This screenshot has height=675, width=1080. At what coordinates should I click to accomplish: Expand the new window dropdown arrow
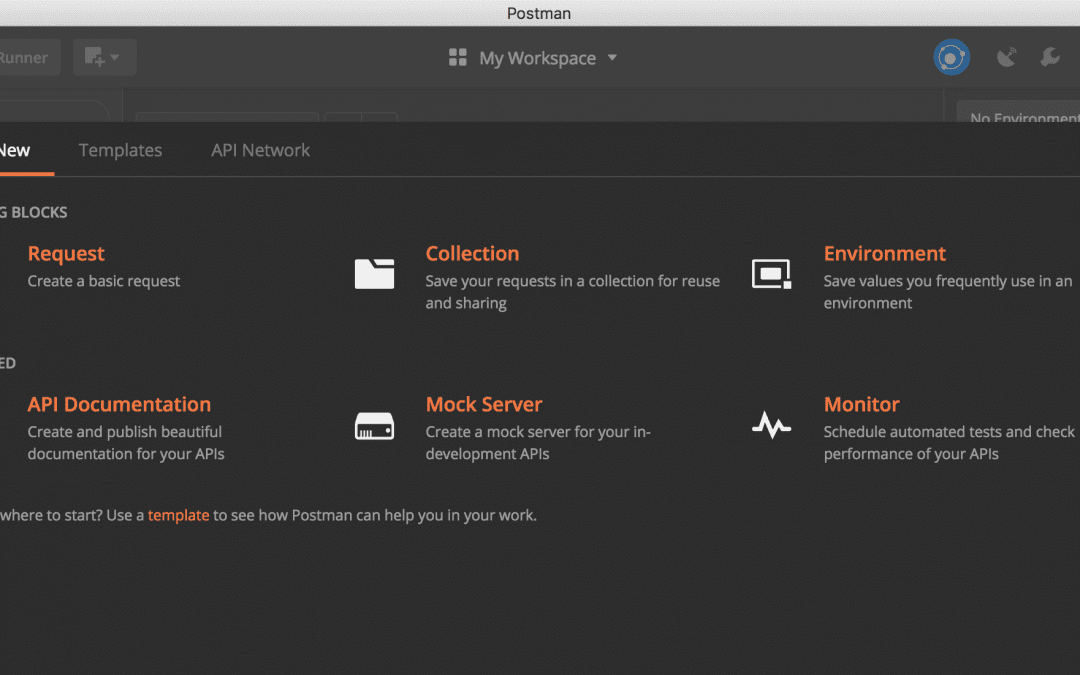point(115,57)
